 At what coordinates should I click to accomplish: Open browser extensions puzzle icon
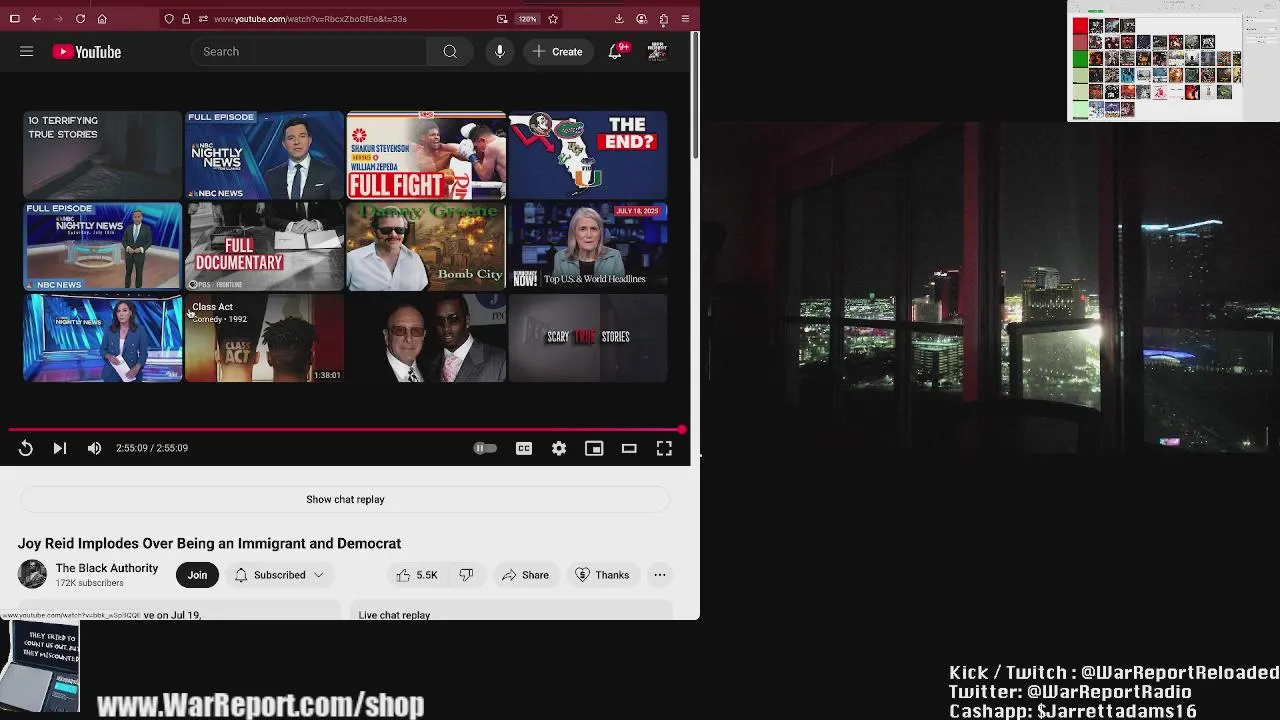tap(663, 18)
